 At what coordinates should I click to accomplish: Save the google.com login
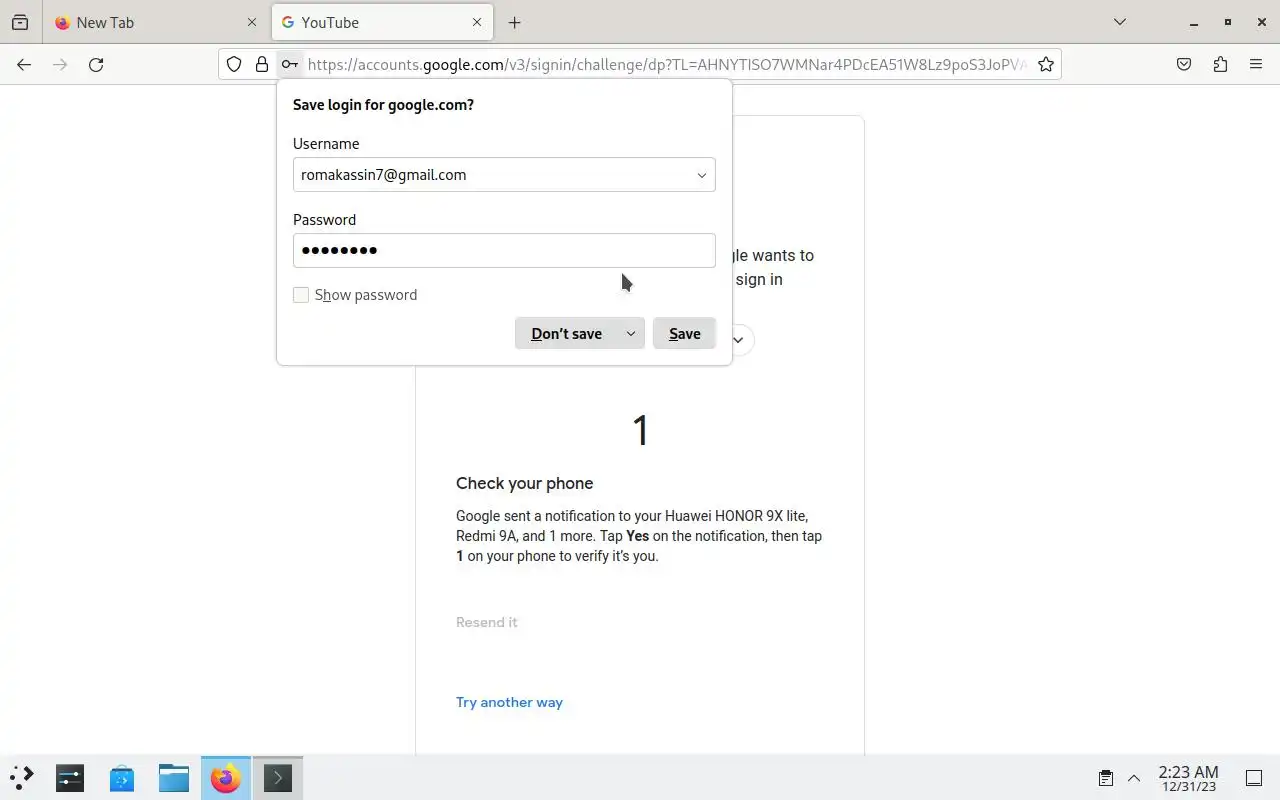[685, 334]
